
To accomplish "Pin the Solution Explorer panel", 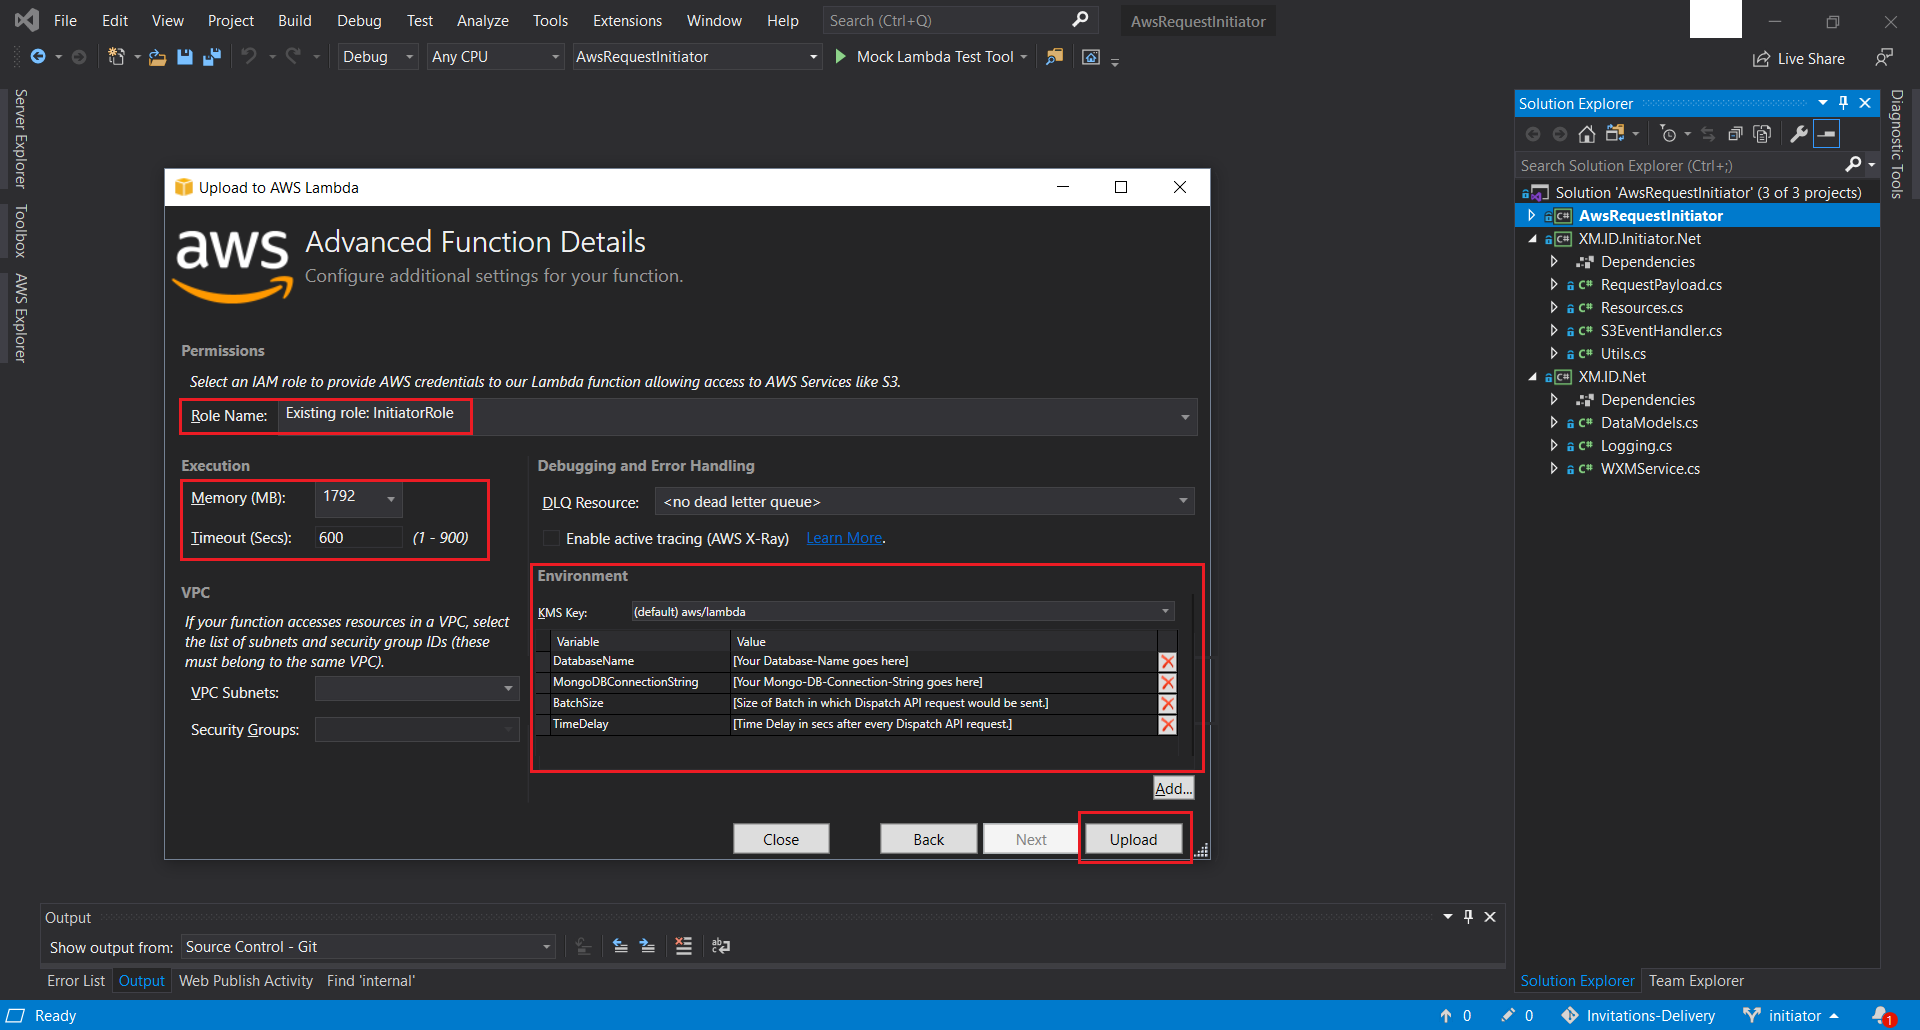I will (1844, 103).
